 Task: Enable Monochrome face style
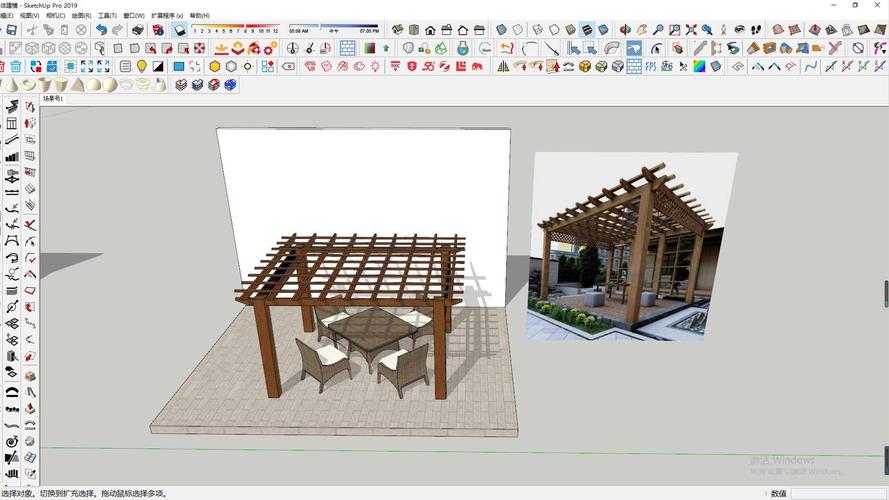603,29
